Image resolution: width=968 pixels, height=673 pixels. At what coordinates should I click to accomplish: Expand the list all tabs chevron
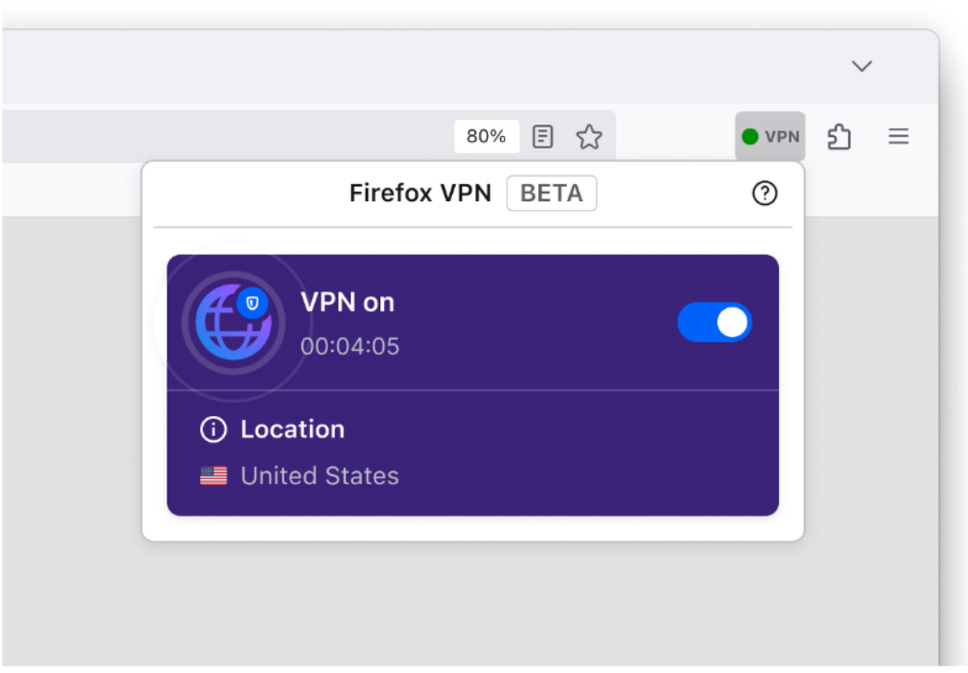[861, 66]
